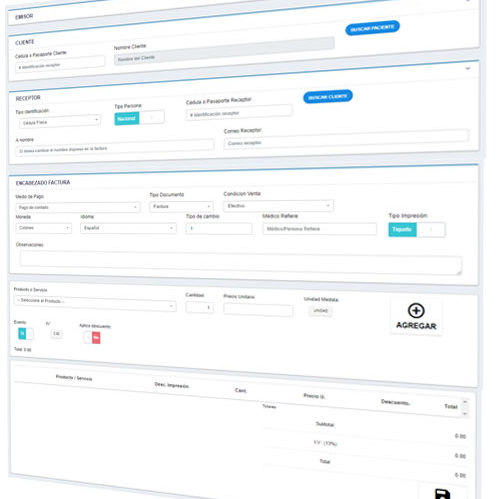
Task: Click the items table scrollbar
Action: [x=465, y=407]
